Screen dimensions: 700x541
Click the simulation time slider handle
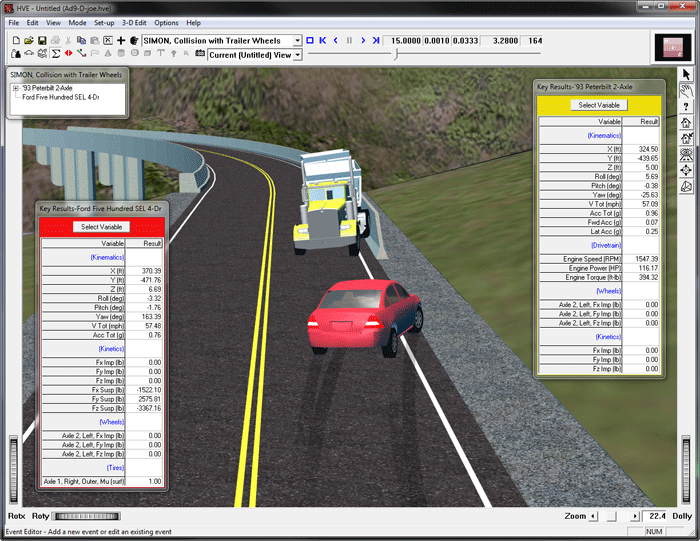[x=397, y=54]
